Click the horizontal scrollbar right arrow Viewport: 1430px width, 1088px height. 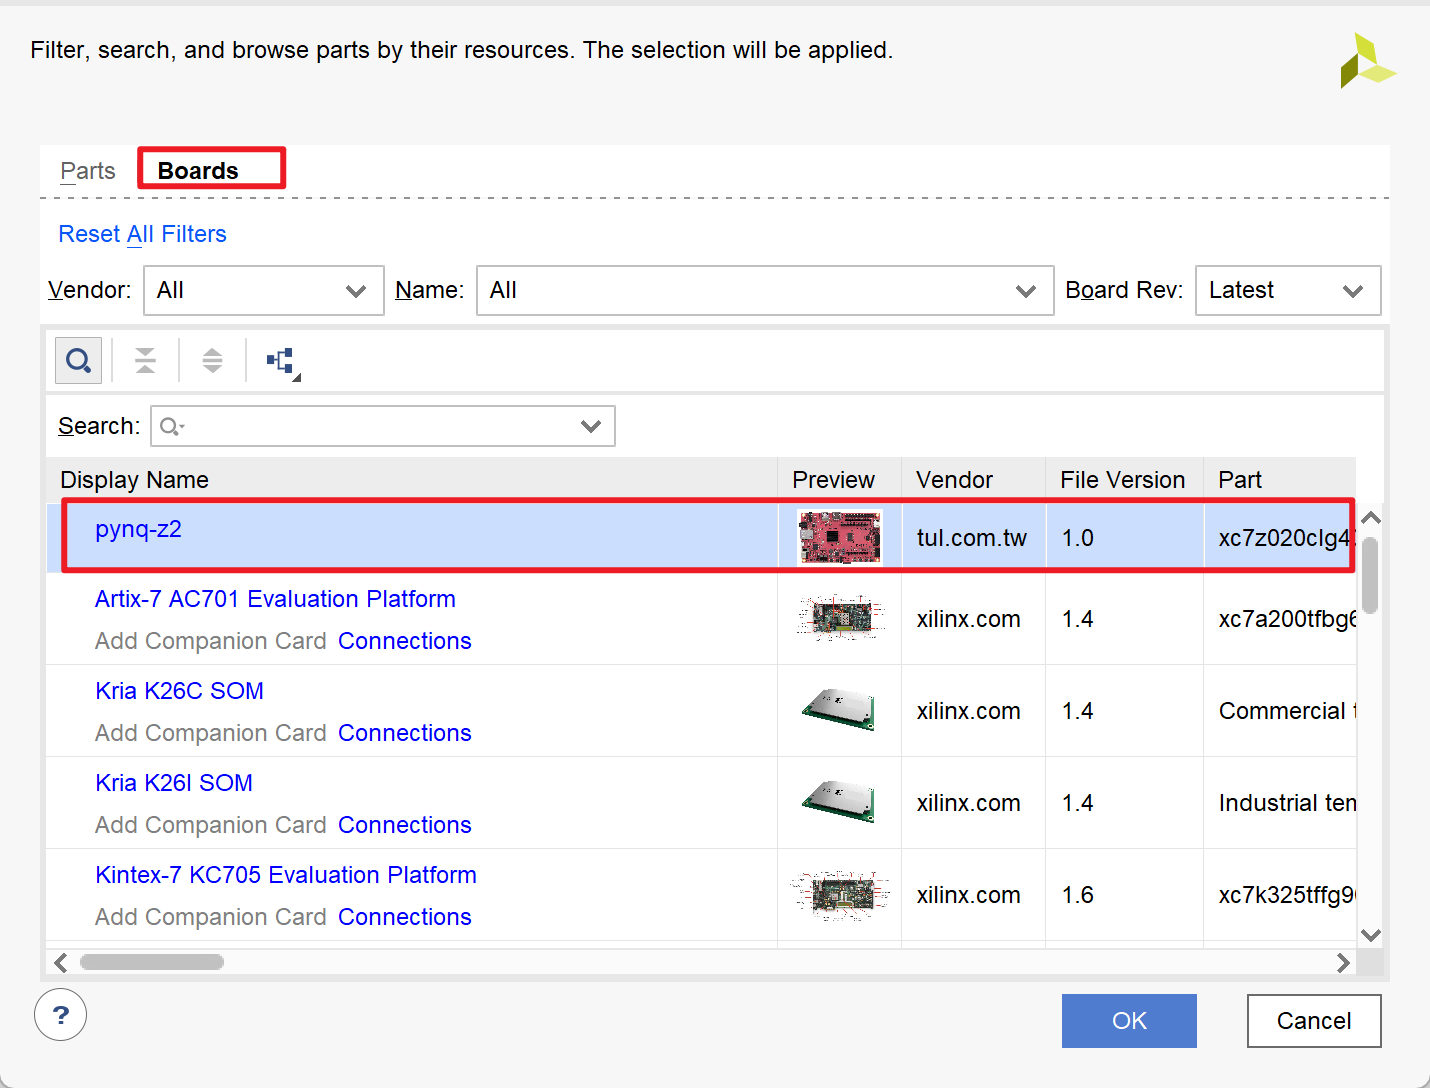(x=1343, y=962)
